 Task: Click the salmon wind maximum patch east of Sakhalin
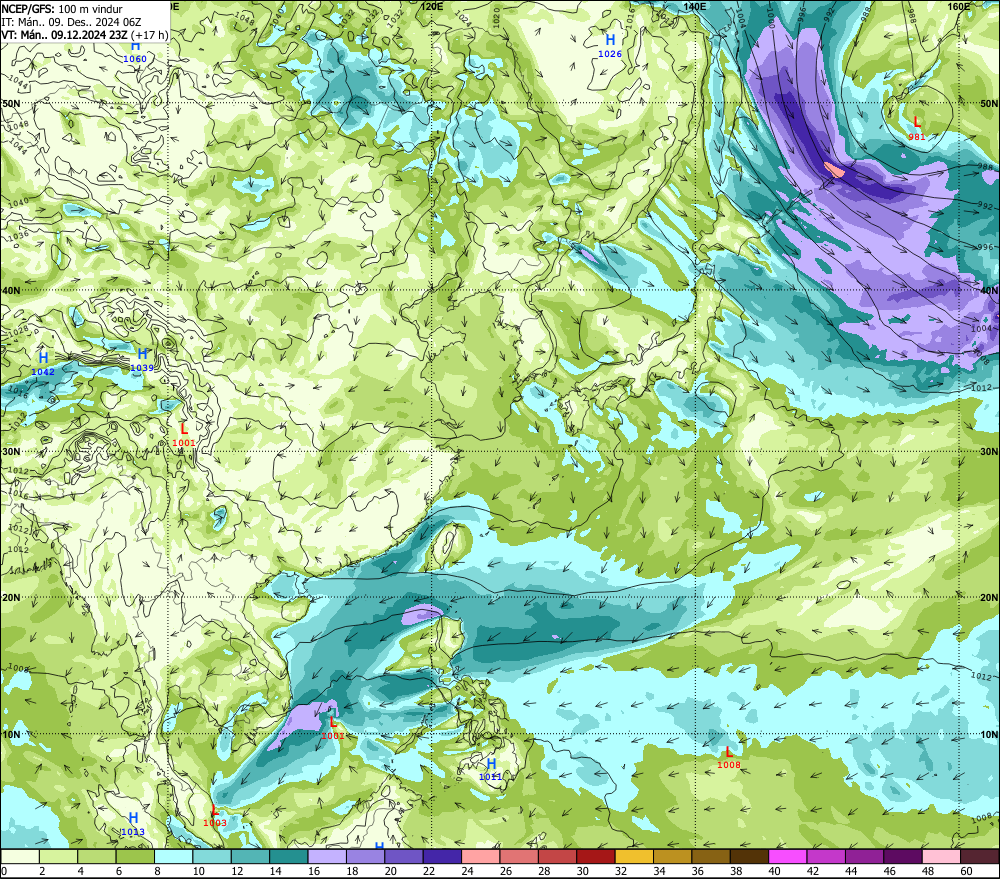pos(834,170)
